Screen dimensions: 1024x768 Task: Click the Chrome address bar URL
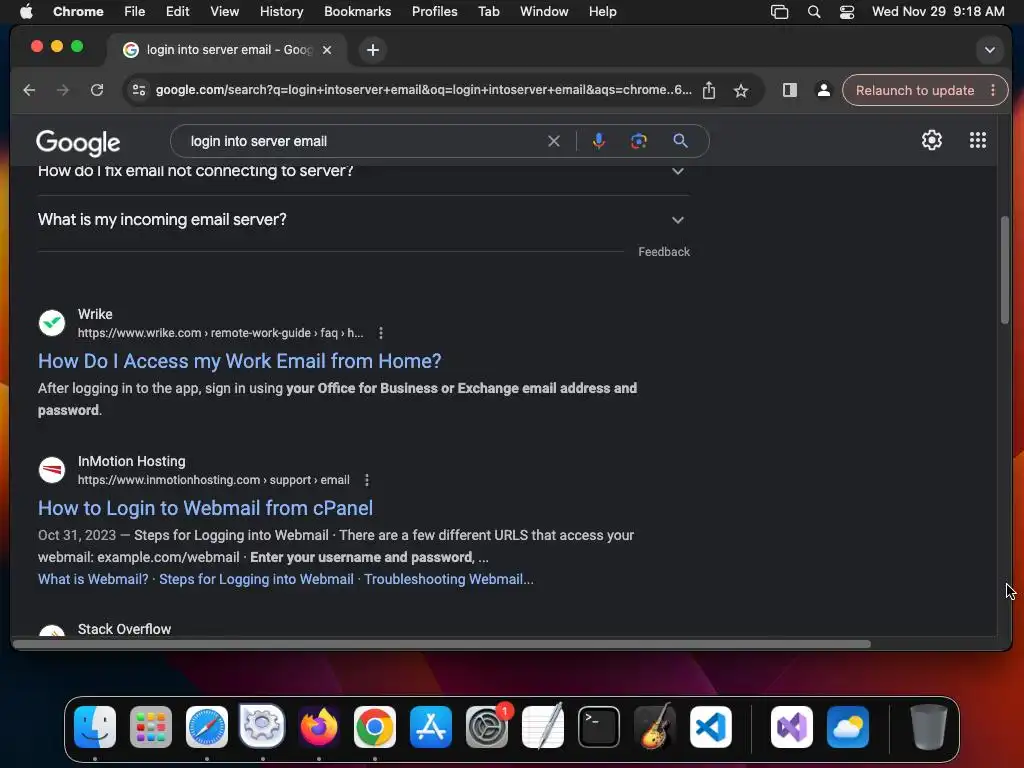(x=423, y=90)
